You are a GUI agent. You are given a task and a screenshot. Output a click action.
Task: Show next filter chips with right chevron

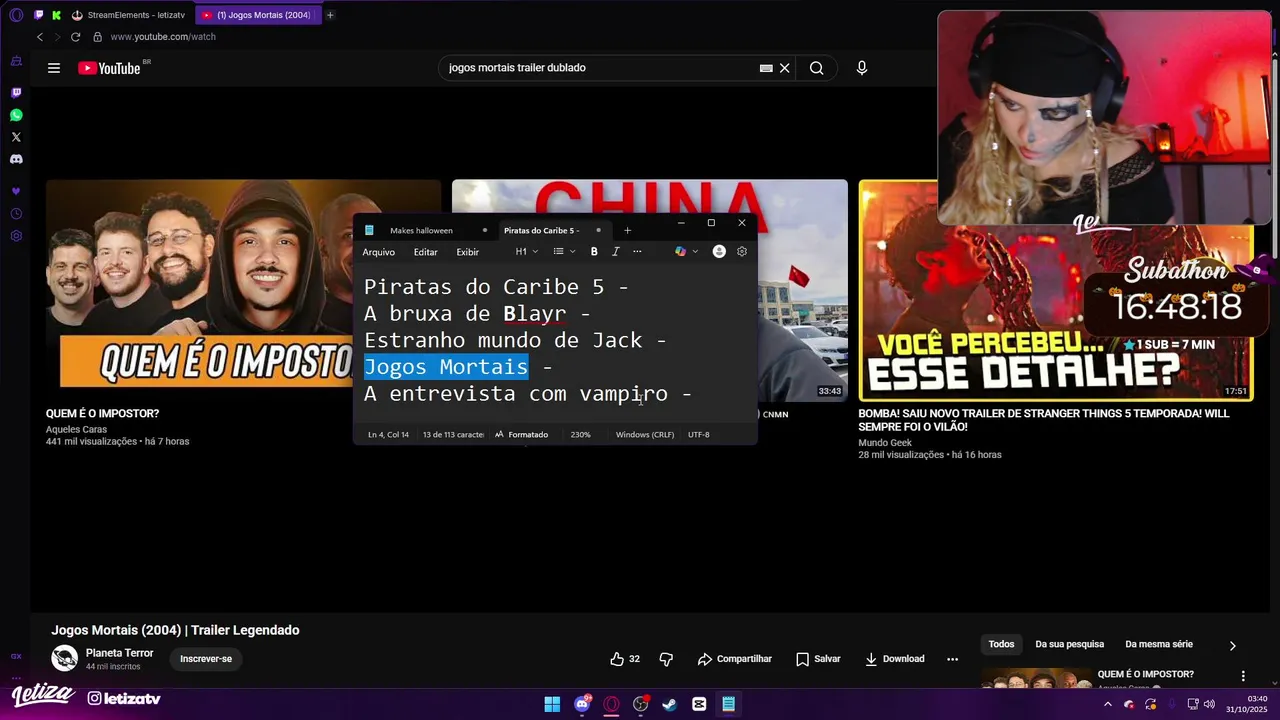(x=1233, y=646)
